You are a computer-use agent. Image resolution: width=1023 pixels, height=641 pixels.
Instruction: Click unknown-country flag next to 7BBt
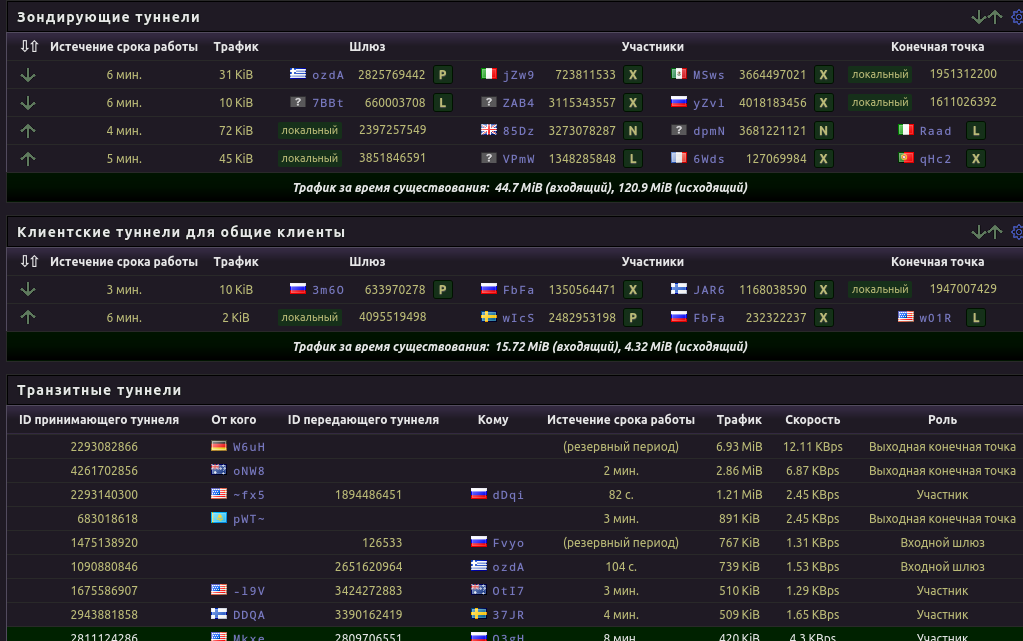(298, 102)
